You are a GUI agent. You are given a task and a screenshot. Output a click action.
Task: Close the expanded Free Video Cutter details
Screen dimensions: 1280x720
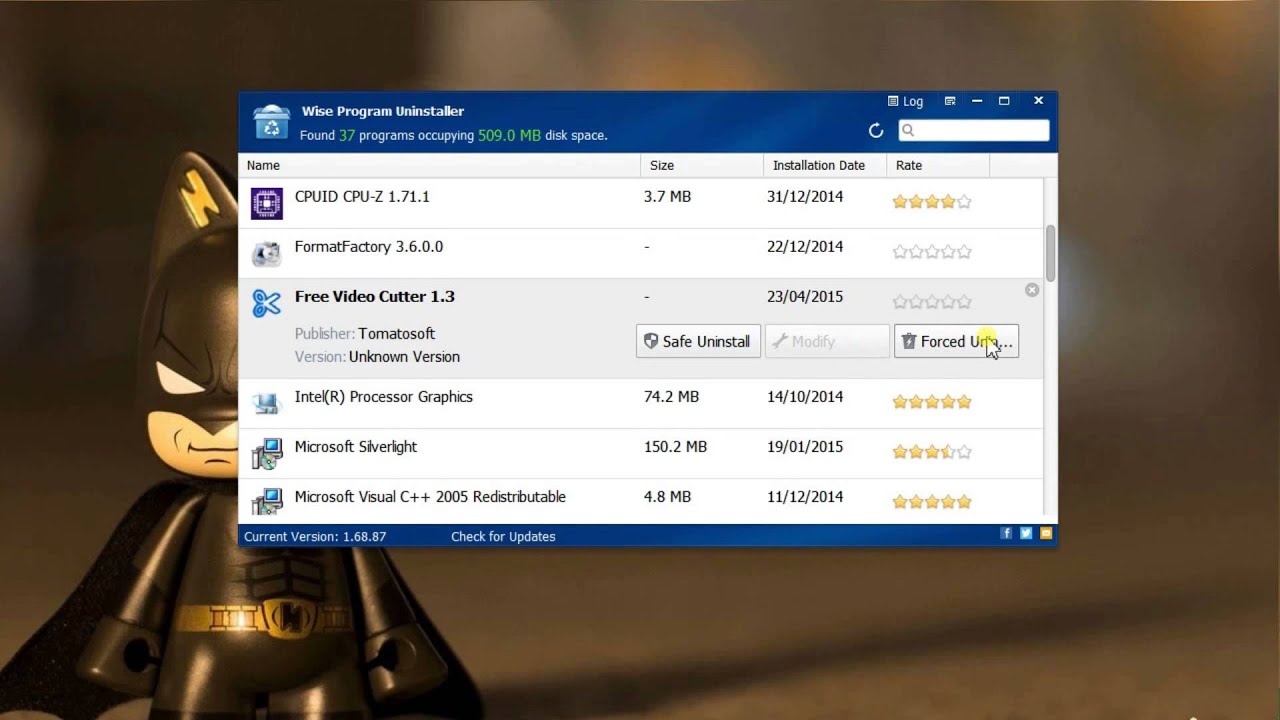1032,290
